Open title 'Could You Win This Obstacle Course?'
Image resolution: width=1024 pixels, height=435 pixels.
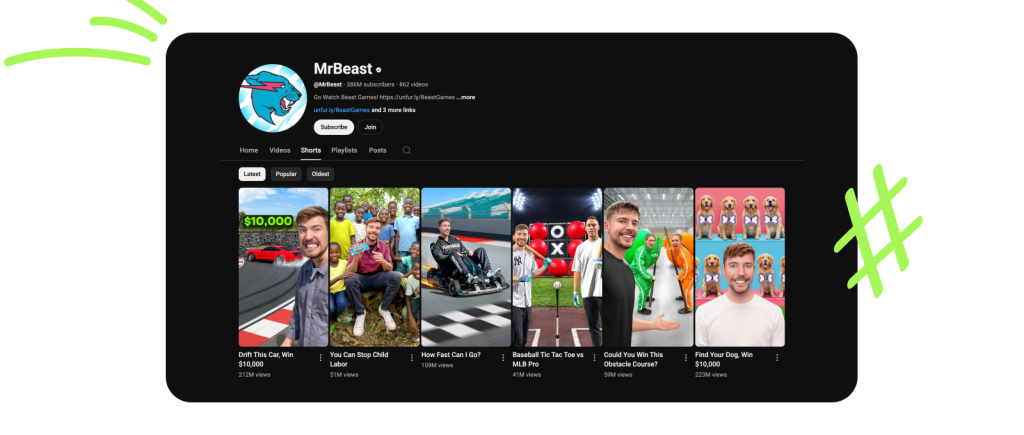pyautogui.click(x=633, y=359)
